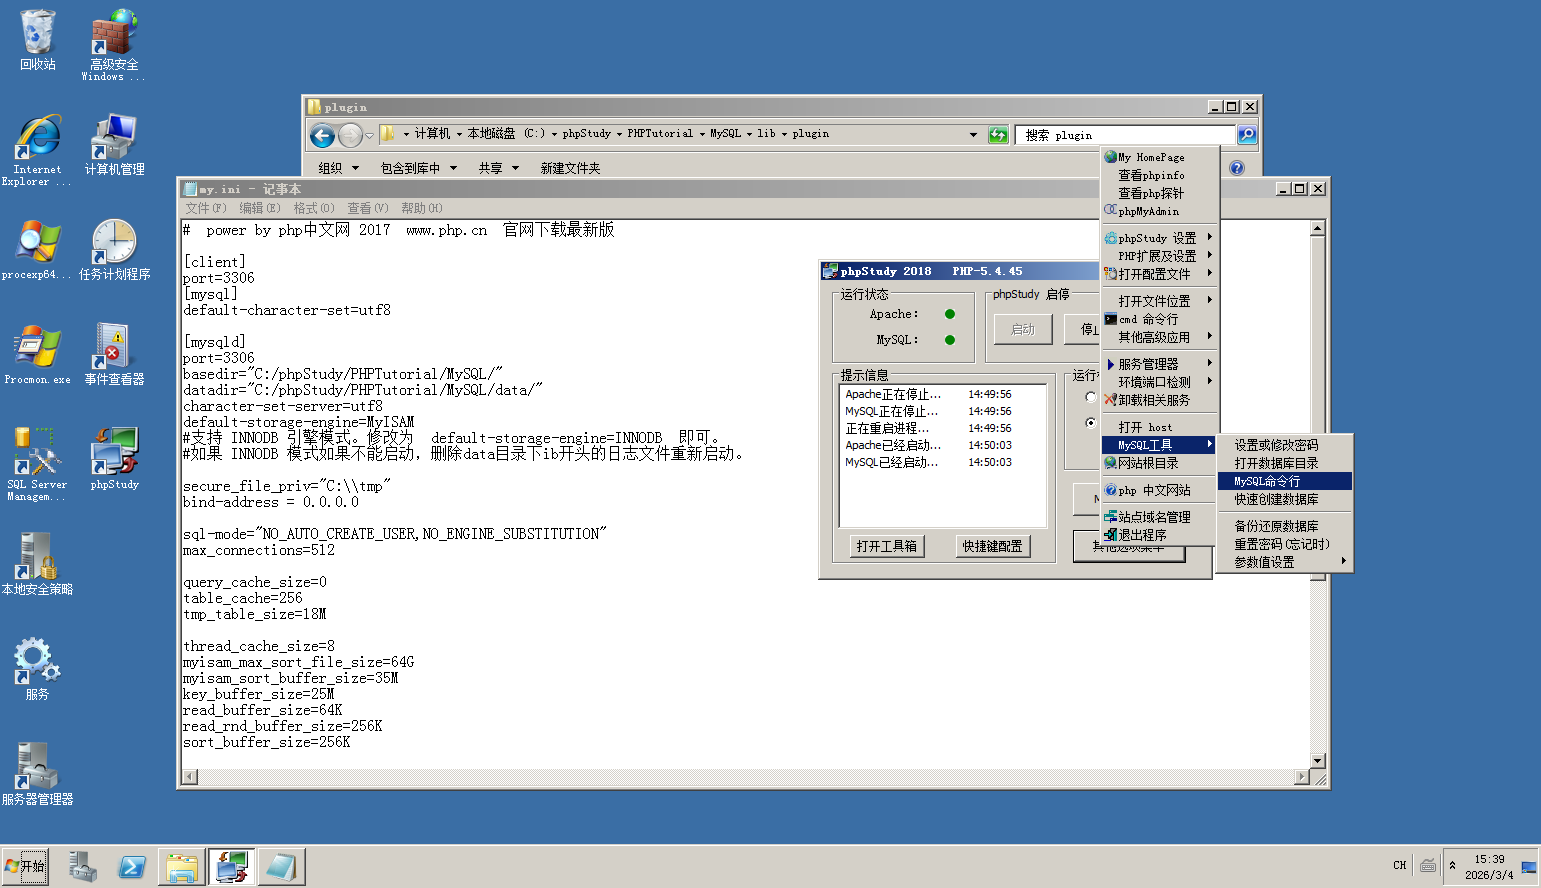Viewport: 1541px width, 888px height.
Task: Click the 快捷键配置 button
Action: tap(992, 546)
